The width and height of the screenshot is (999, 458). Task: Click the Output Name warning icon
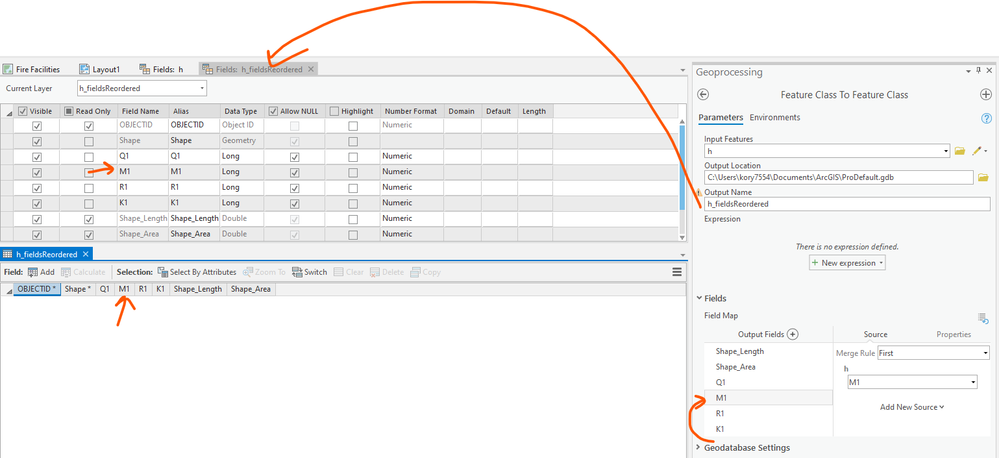(x=699, y=192)
